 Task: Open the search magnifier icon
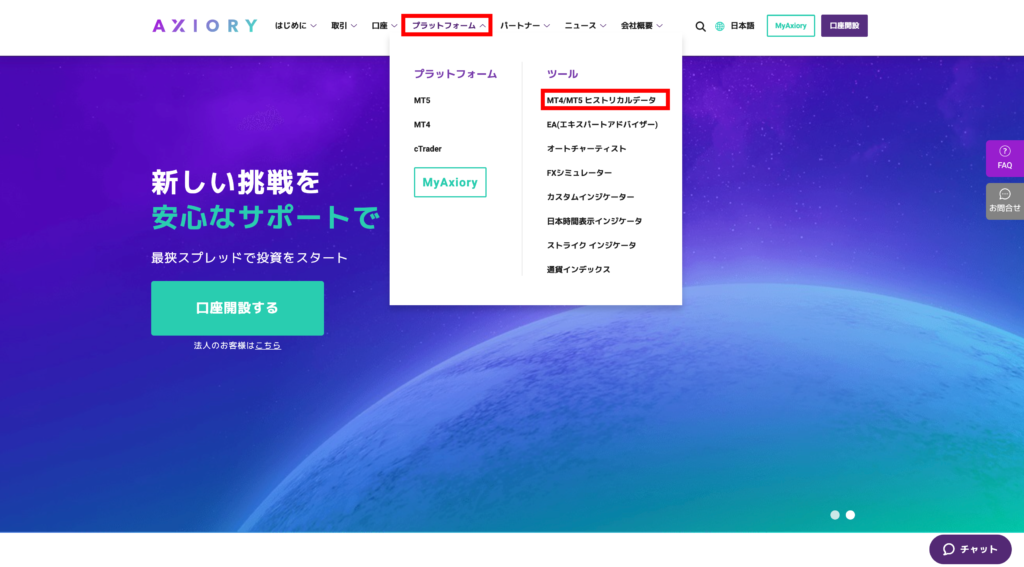[x=700, y=26]
